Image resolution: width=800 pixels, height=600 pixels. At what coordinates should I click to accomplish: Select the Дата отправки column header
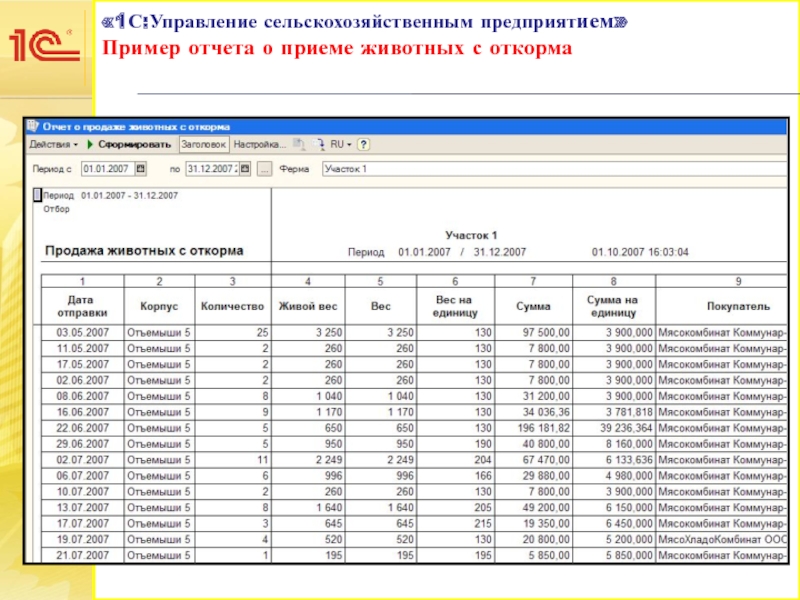(83, 306)
